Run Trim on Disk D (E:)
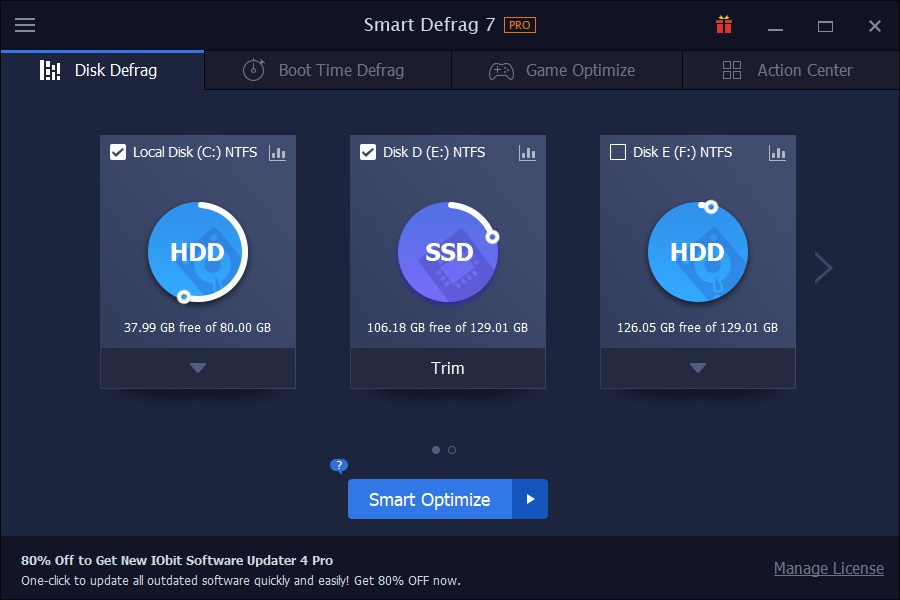Image resolution: width=900 pixels, height=600 pixels. pos(447,368)
